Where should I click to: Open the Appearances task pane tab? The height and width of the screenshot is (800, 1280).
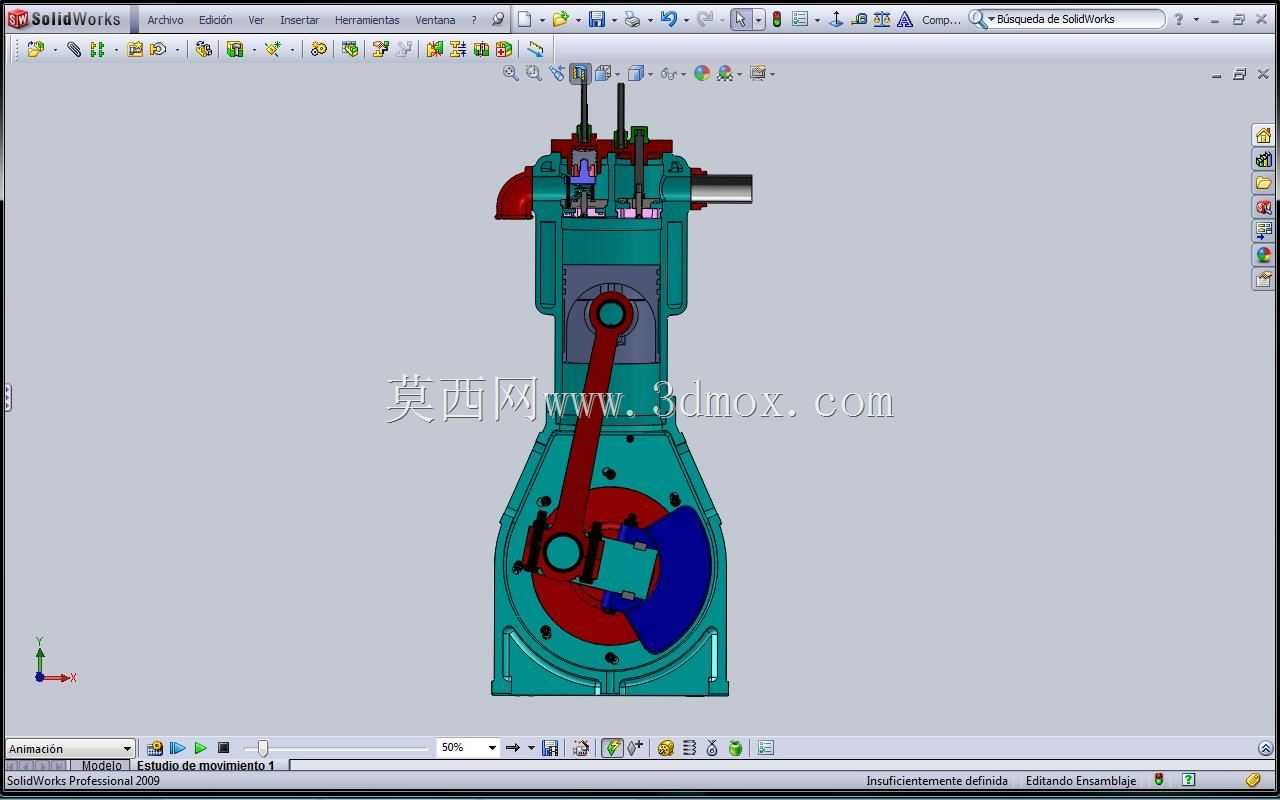point(1264,255)
